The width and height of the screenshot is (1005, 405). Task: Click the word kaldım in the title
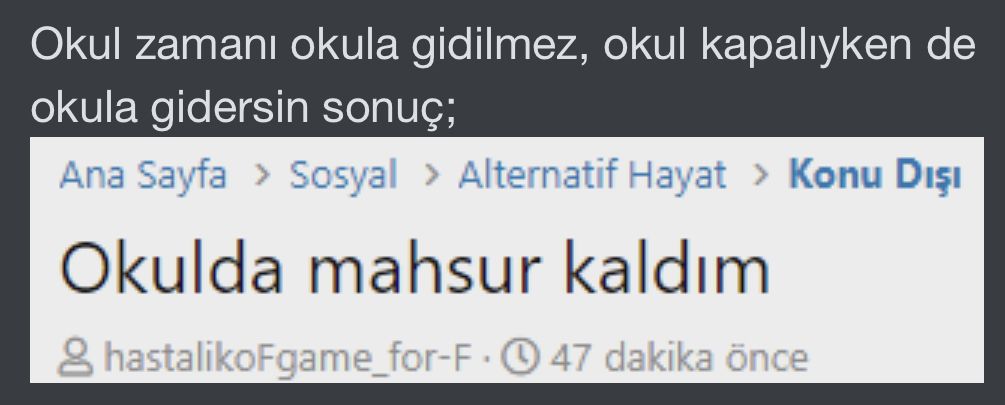click(667, 268)
